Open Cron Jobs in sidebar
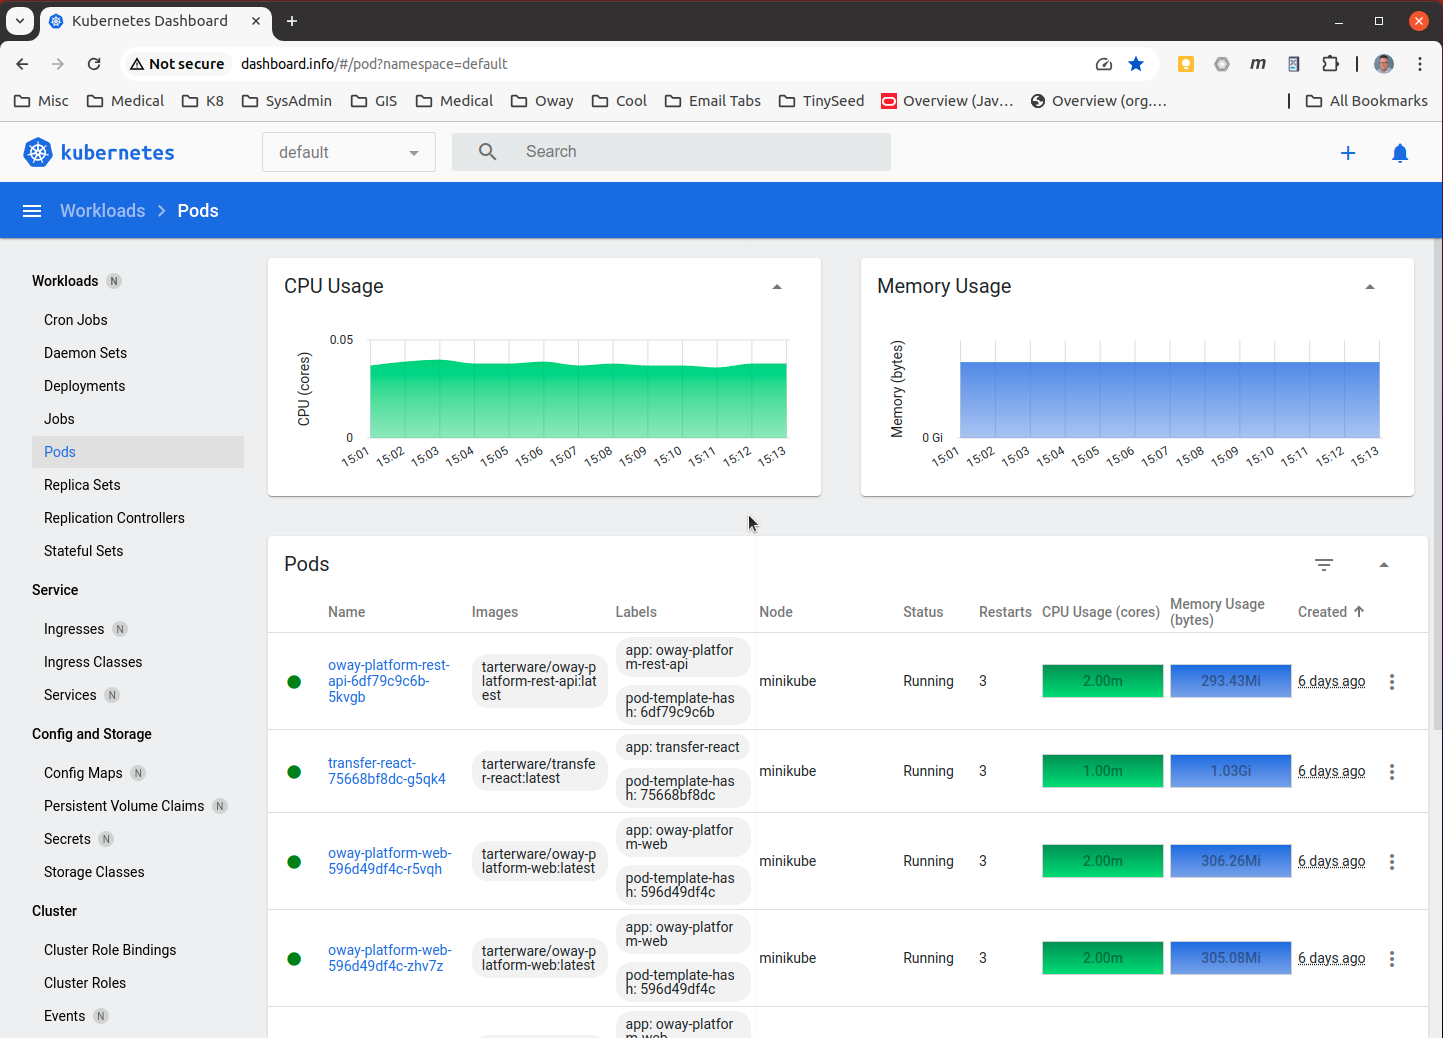This screenshot has height=1038, width=1443. click(76, 320)
